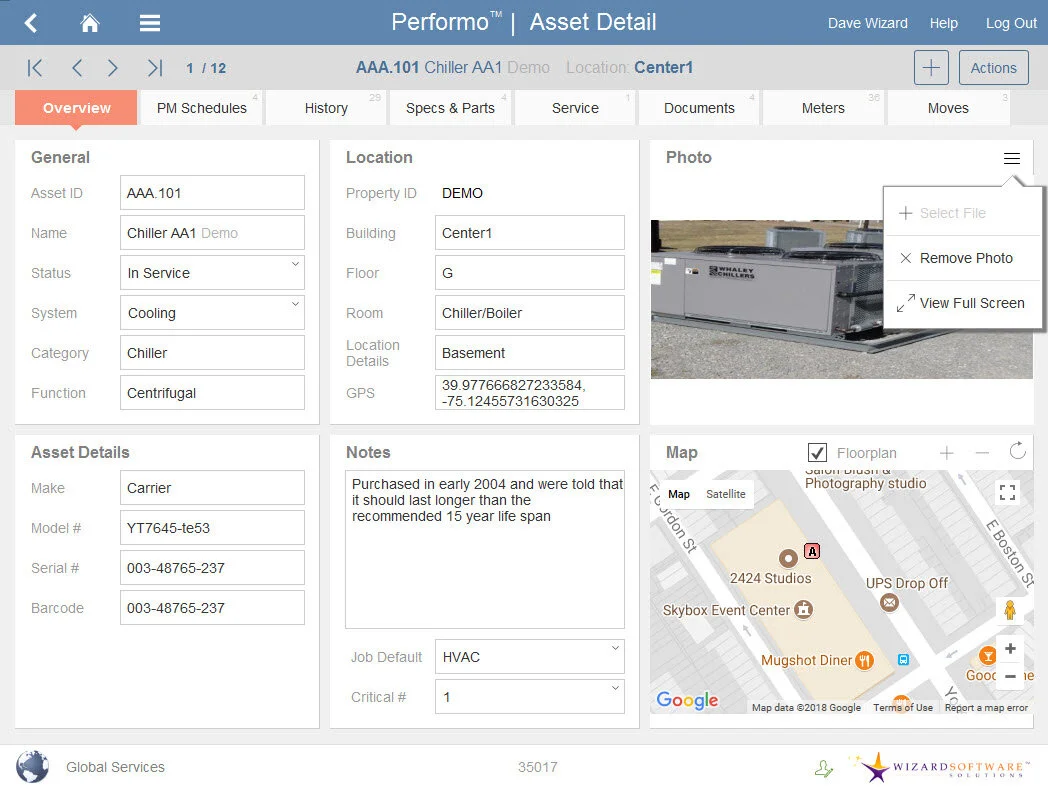The image size is (1048, 789).
Task: Click the Actions button
Action: (993, 68)
